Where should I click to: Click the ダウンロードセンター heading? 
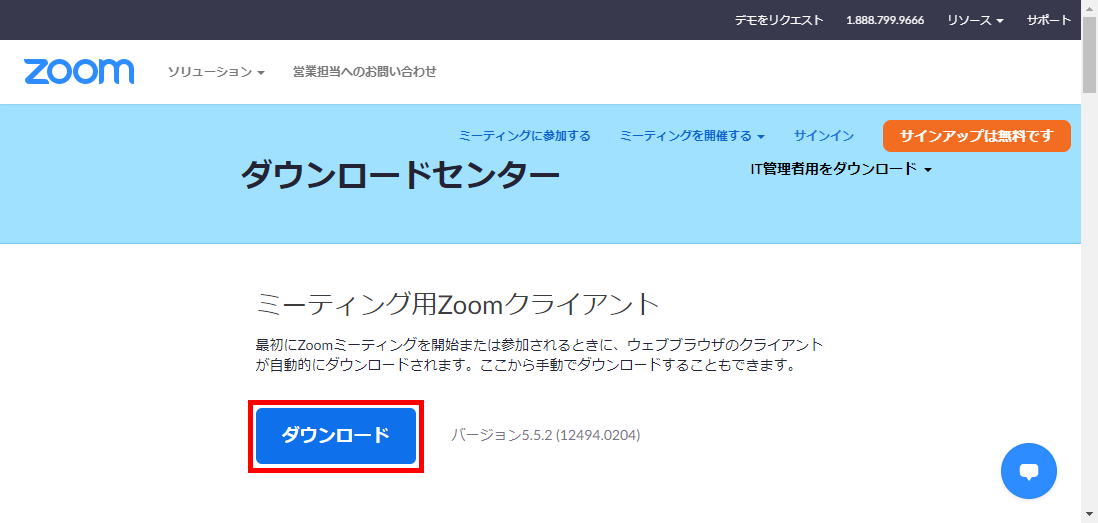[x=401, y=175]
